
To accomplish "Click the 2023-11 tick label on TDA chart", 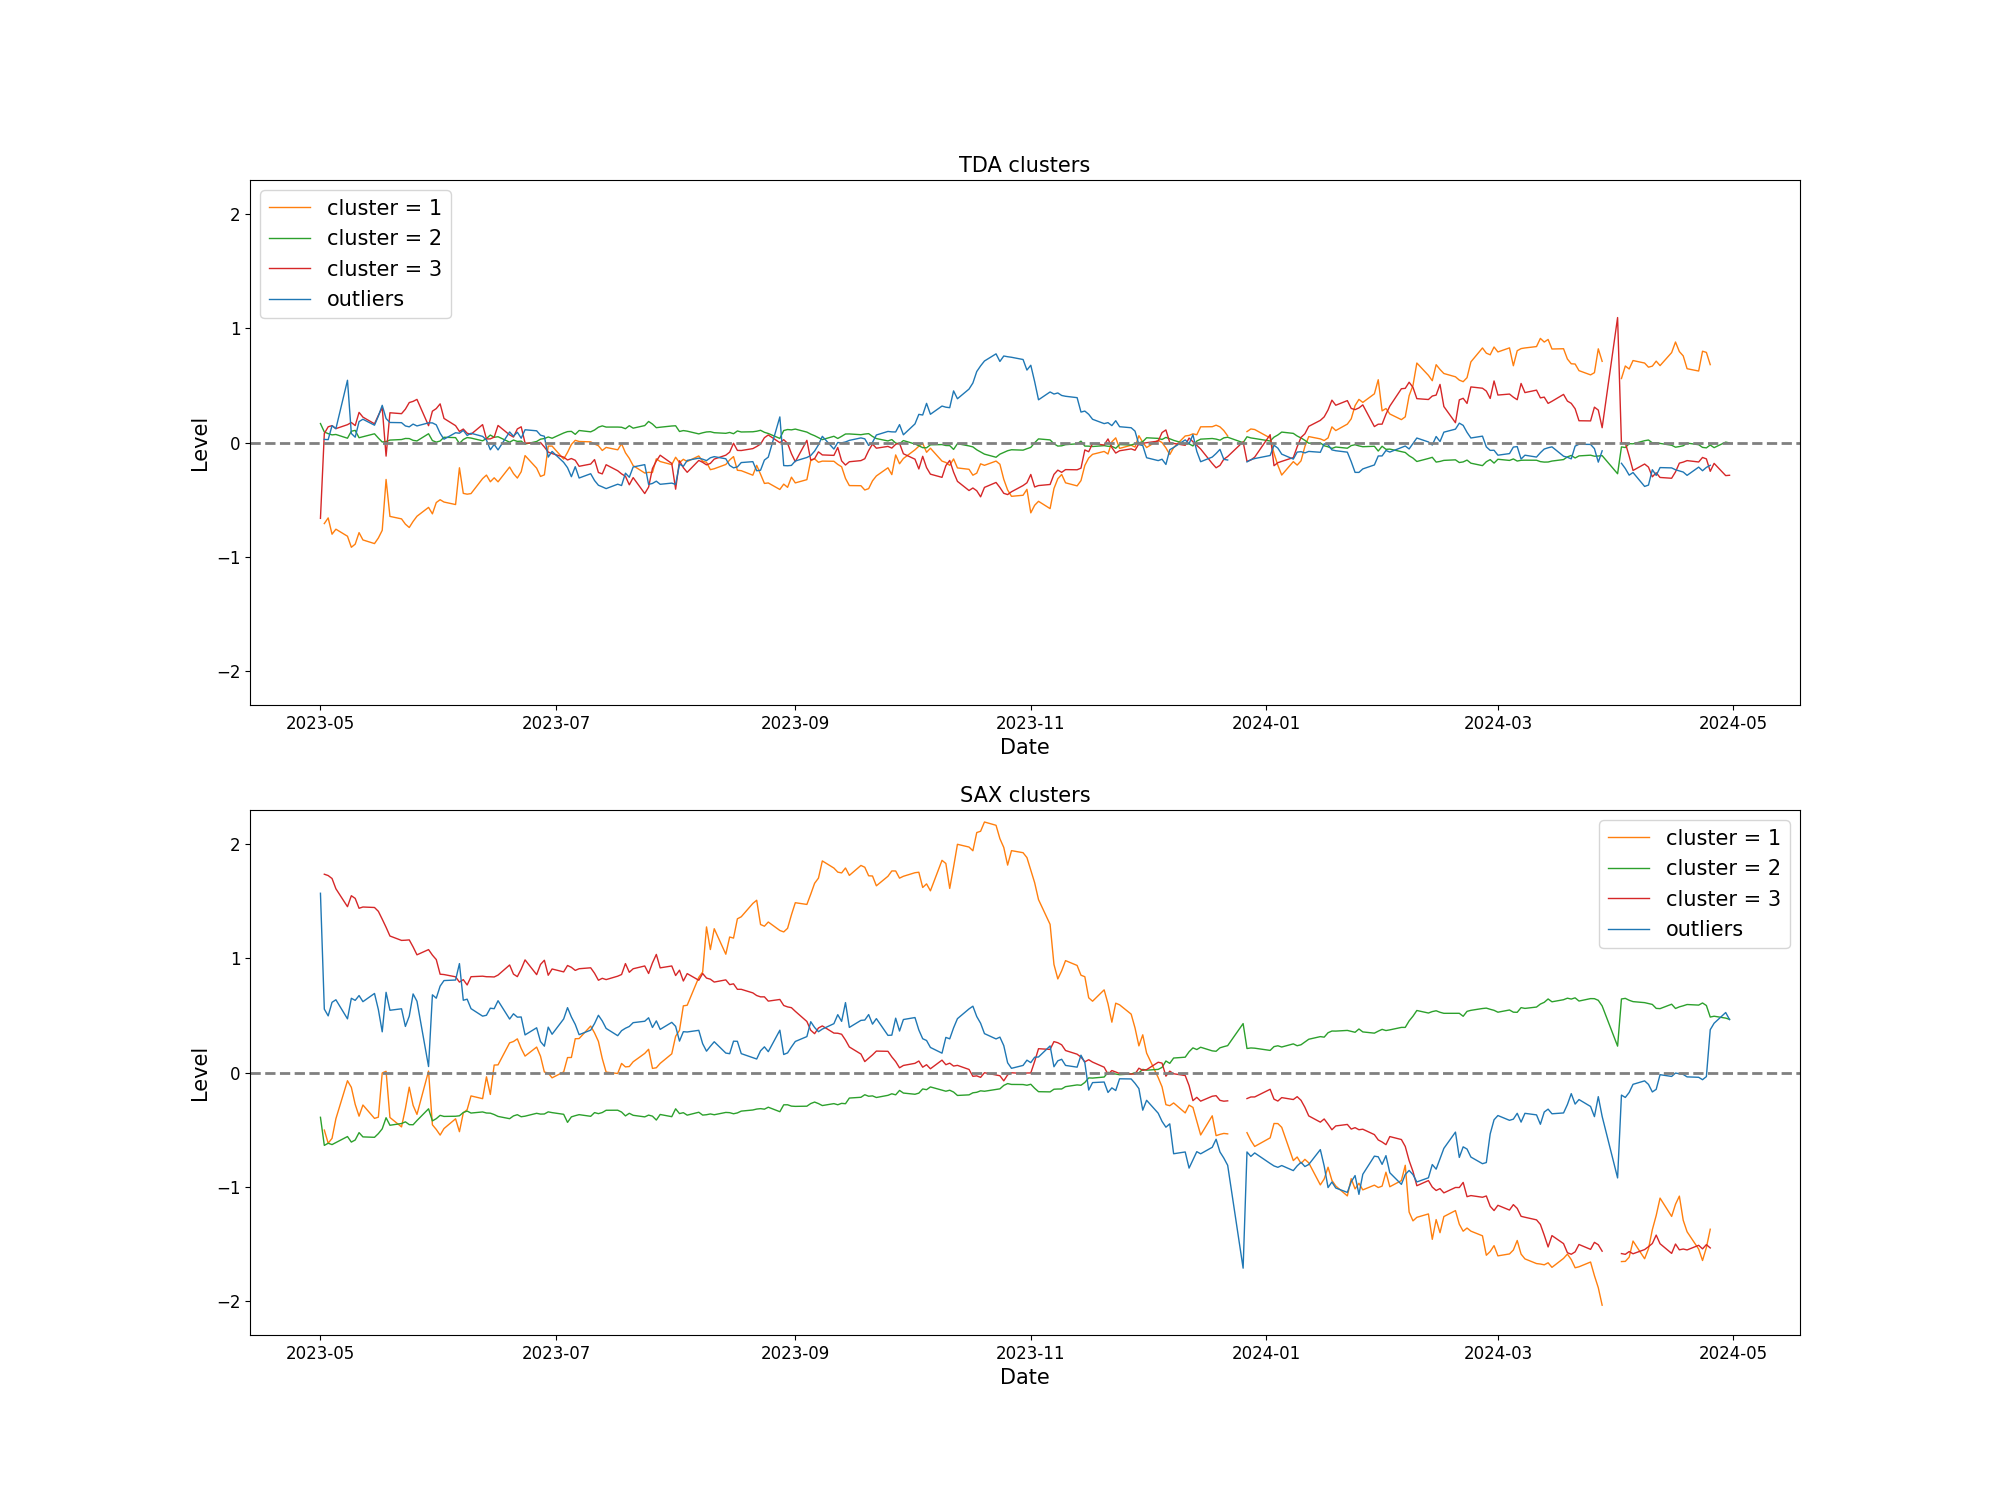I will point(1030,723).
